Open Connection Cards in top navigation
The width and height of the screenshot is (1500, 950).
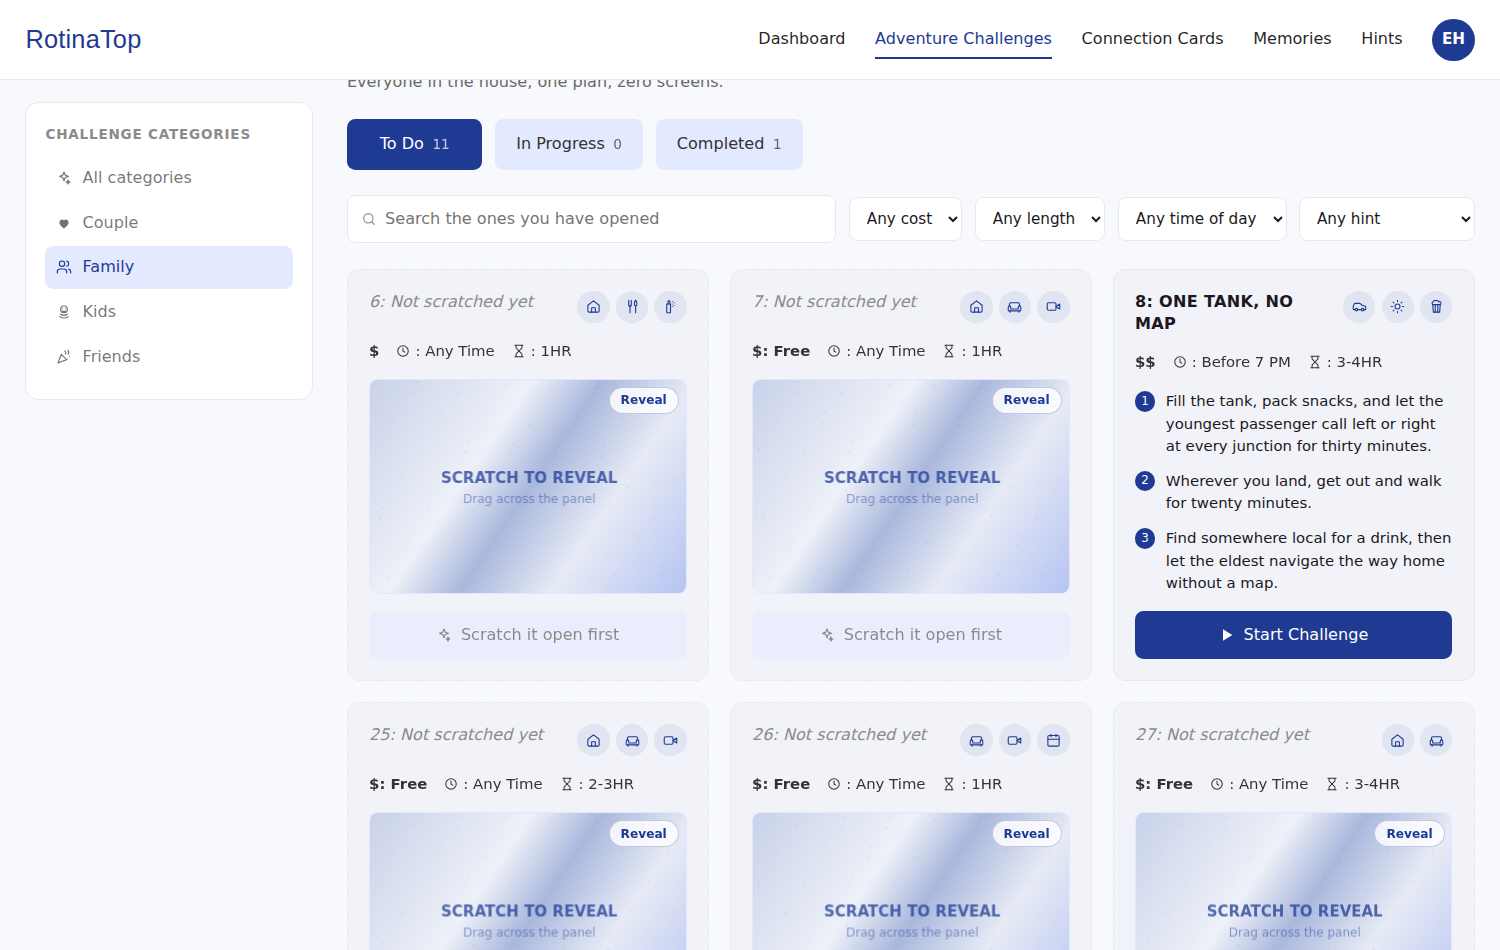pos(1152,38)
